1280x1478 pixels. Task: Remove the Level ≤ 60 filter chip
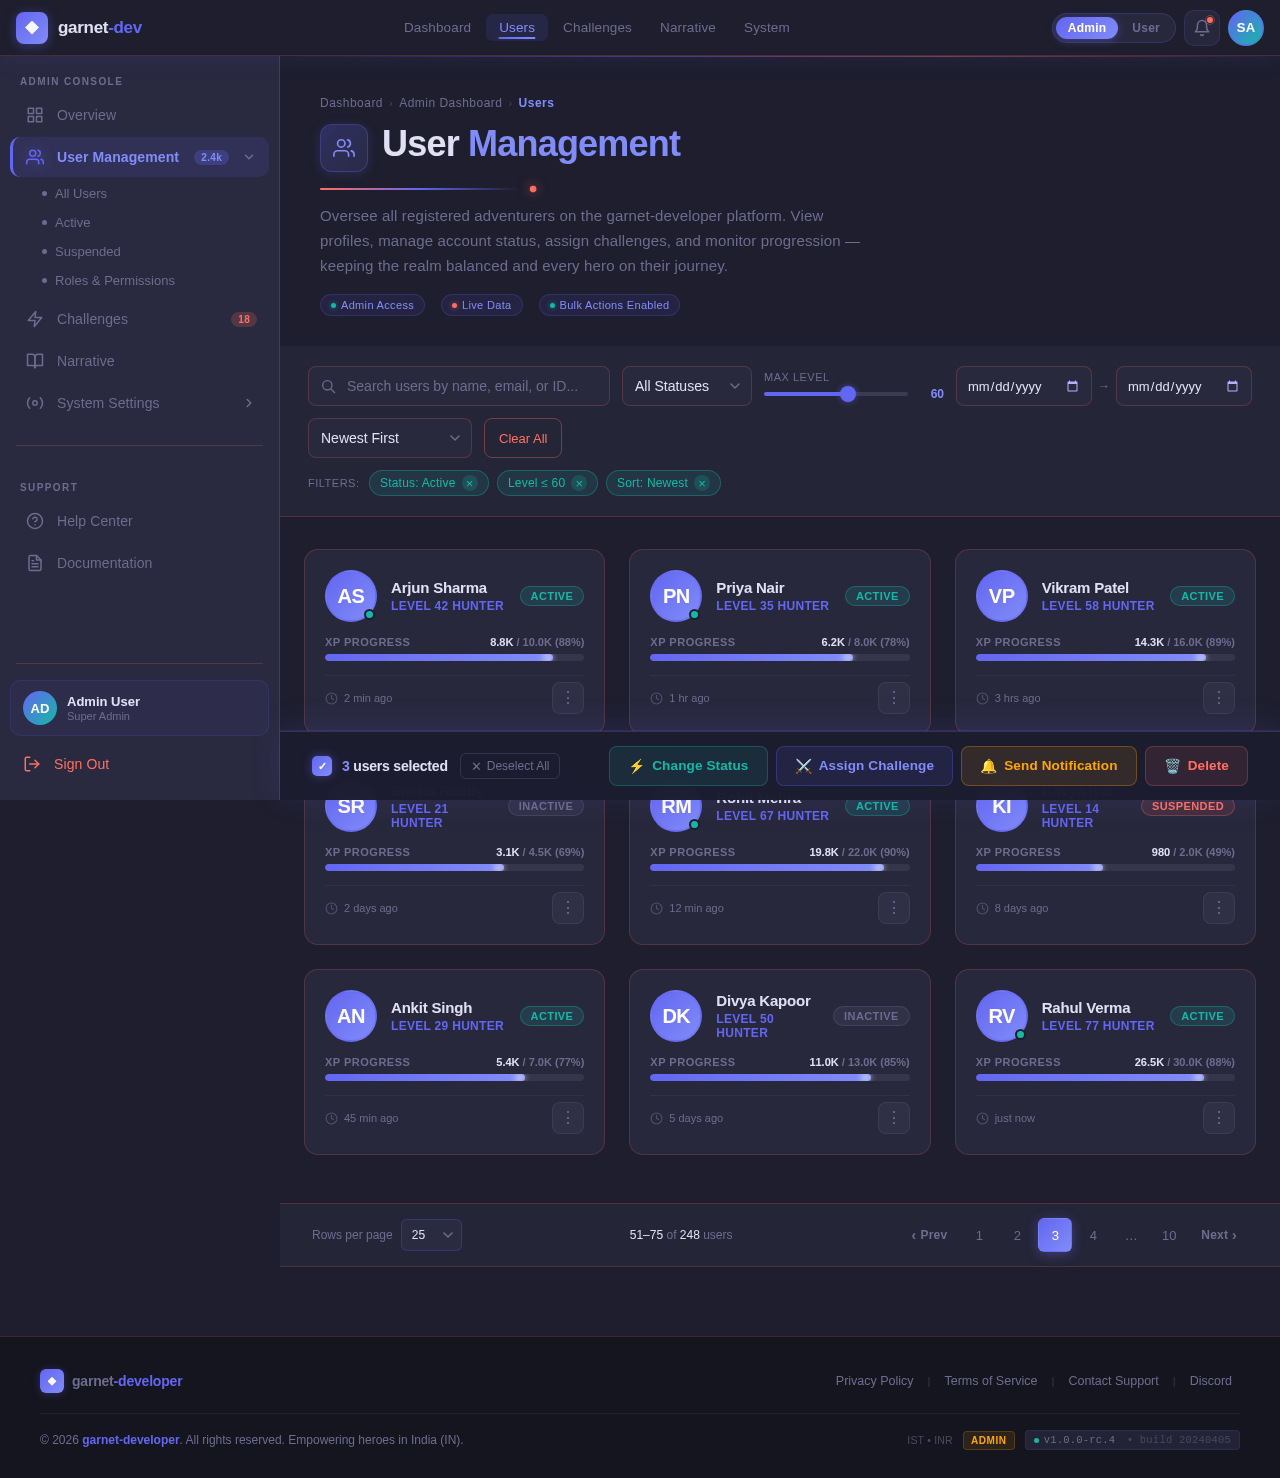click(579, 483)
